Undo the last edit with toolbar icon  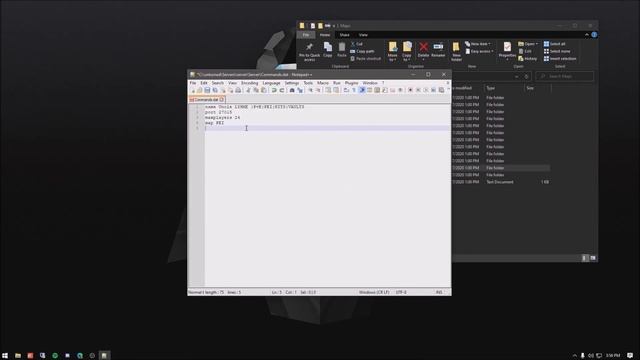point(274,90)
